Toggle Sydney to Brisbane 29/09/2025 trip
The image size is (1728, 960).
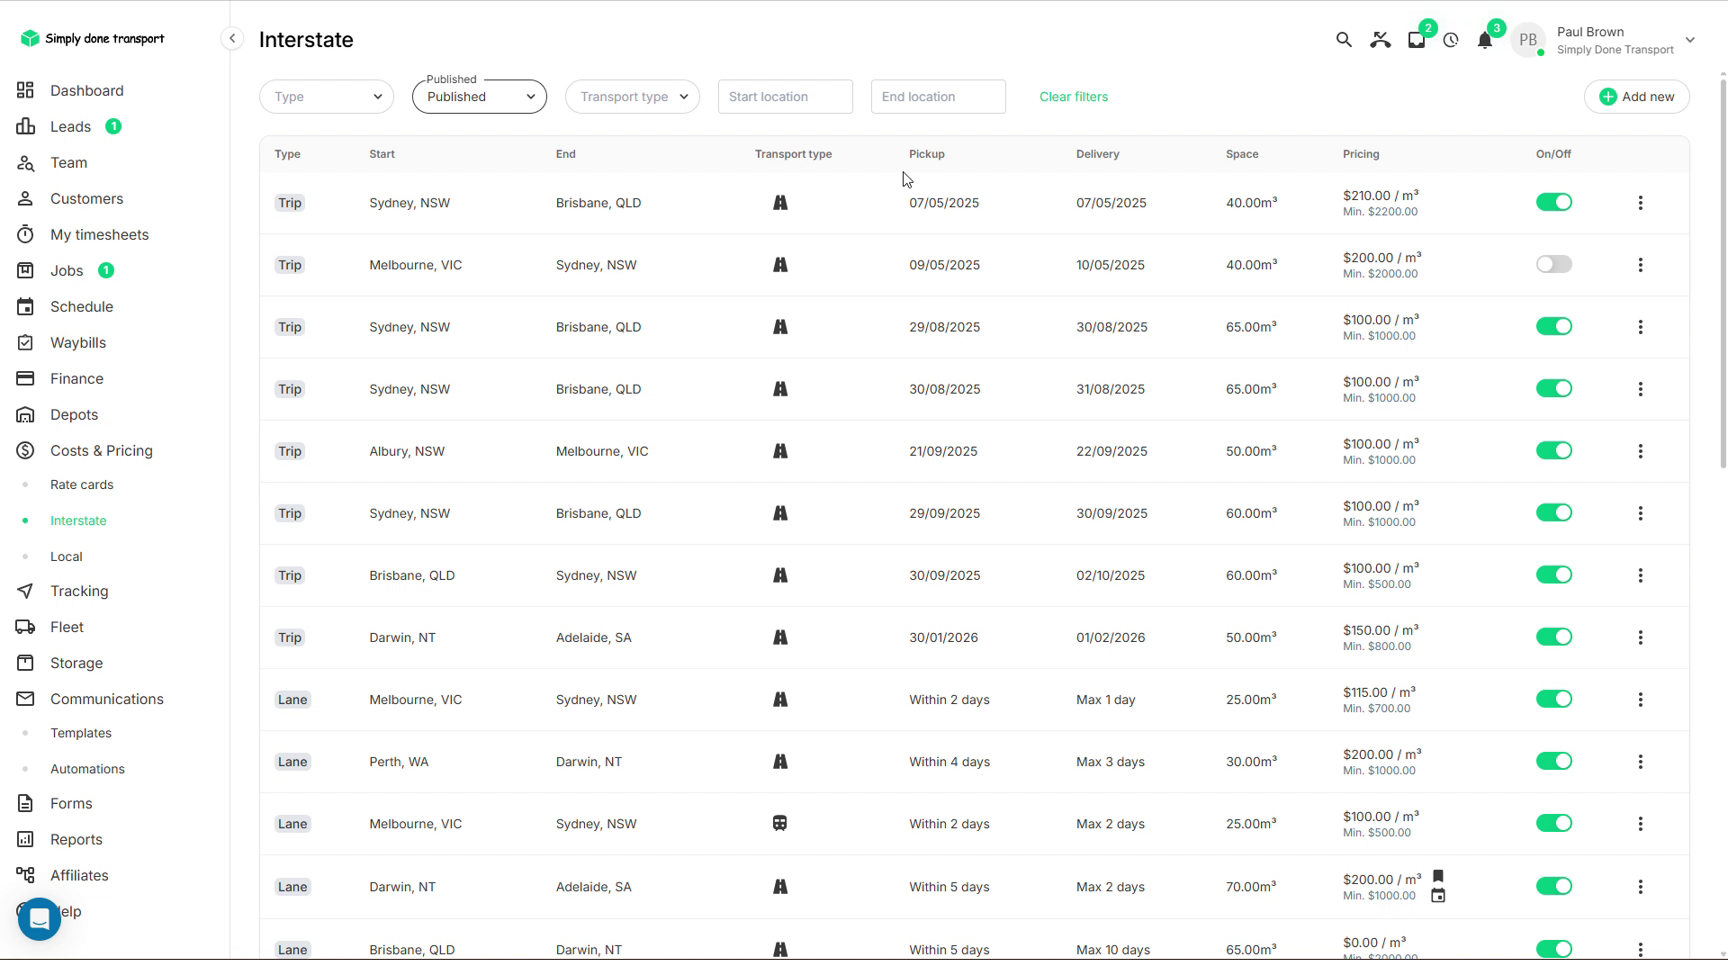(x=1554, y=512)
